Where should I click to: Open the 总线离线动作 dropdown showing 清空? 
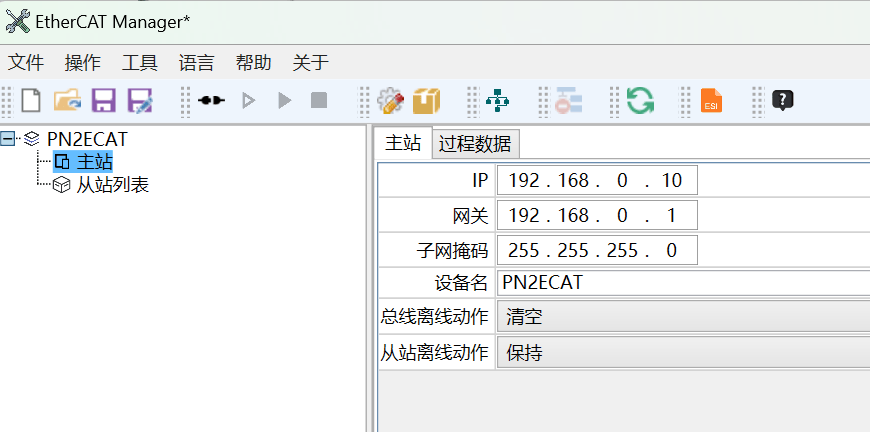(683, 317)
